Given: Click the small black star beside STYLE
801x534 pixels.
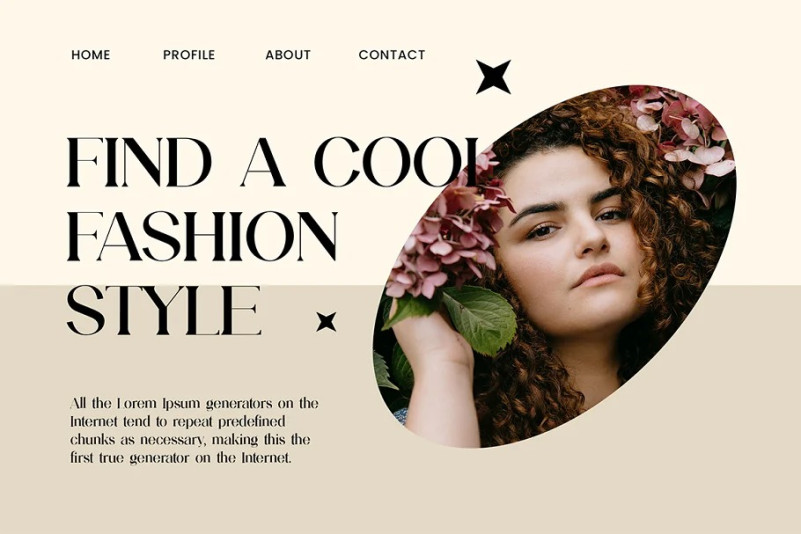Looking at the screenshot, I should pos(326,321).
